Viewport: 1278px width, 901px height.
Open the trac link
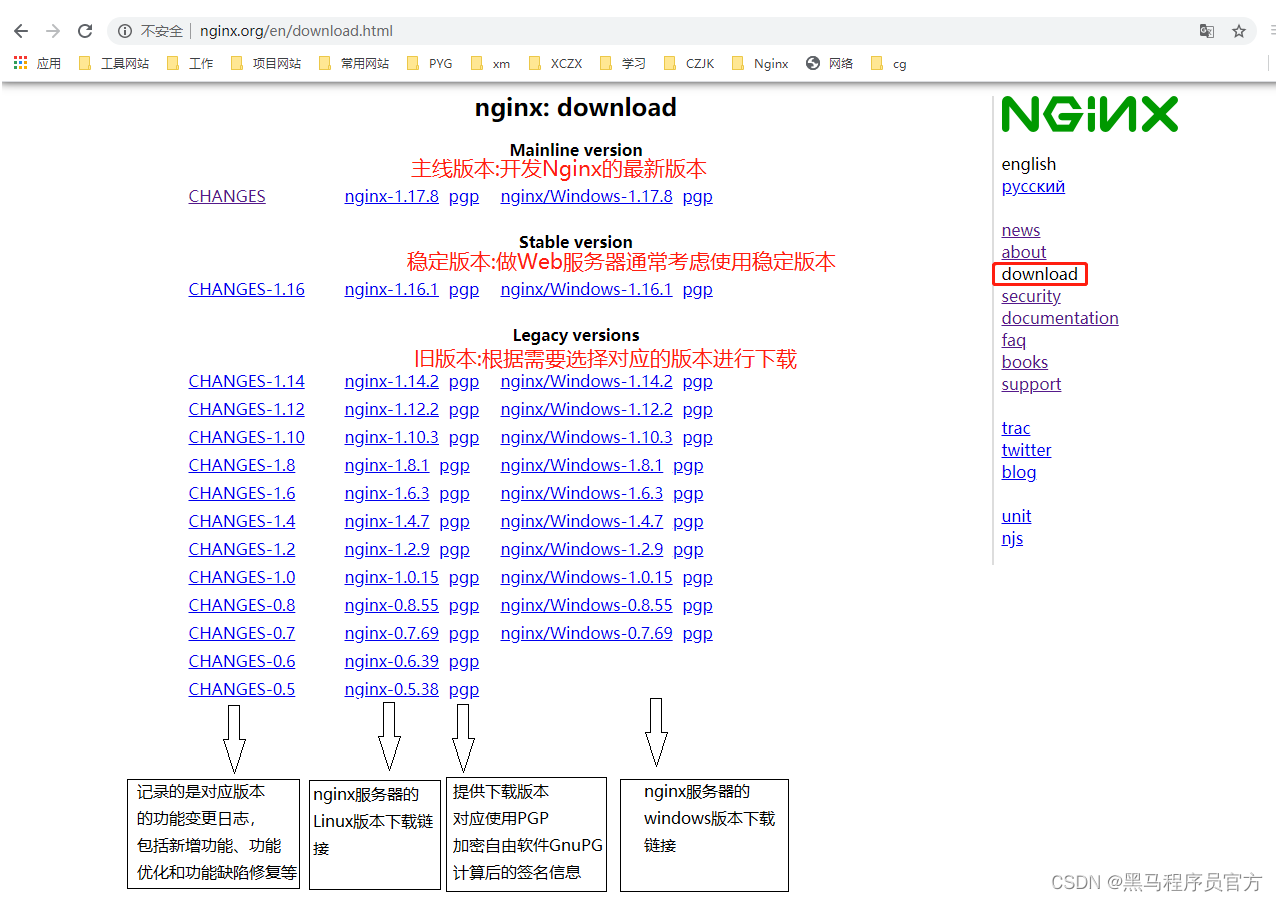coord(1016,428)
